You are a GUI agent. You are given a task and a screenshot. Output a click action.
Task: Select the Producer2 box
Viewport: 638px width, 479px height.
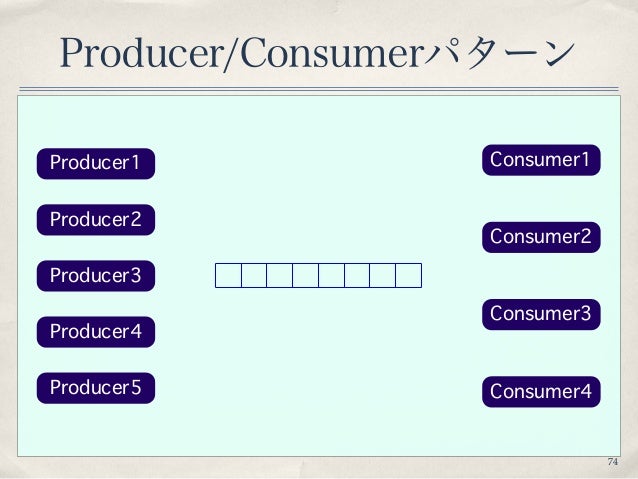click(x=96, y=220)
